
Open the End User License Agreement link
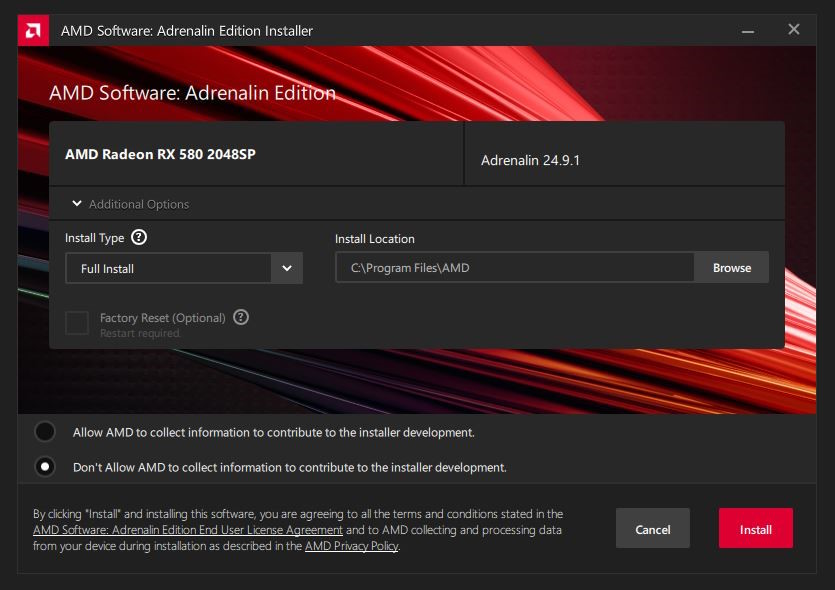click(188, 530)
